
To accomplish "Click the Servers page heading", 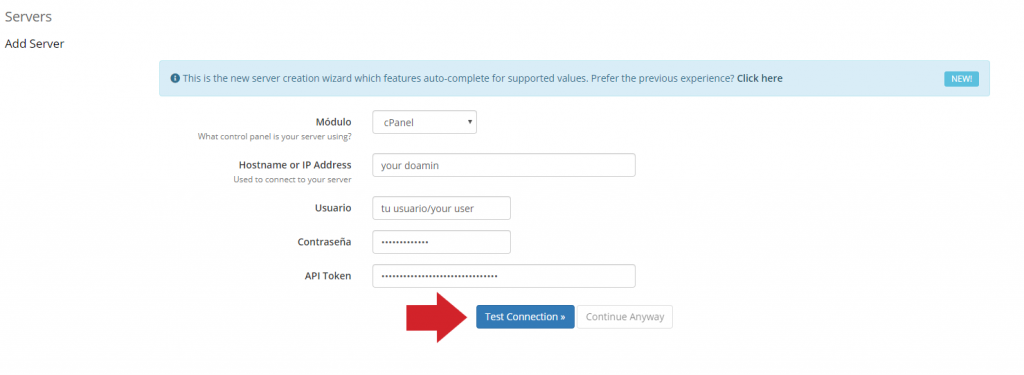I will (28, 16).
